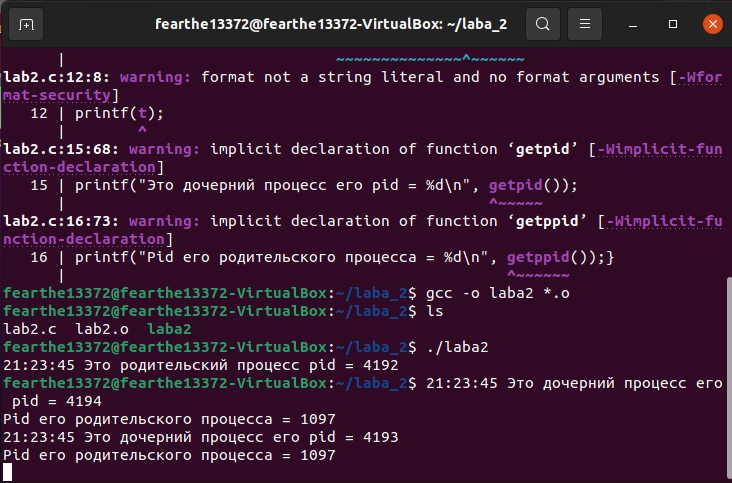
Task: Open the hamburger menu
Action: click(x=584, y=24)
